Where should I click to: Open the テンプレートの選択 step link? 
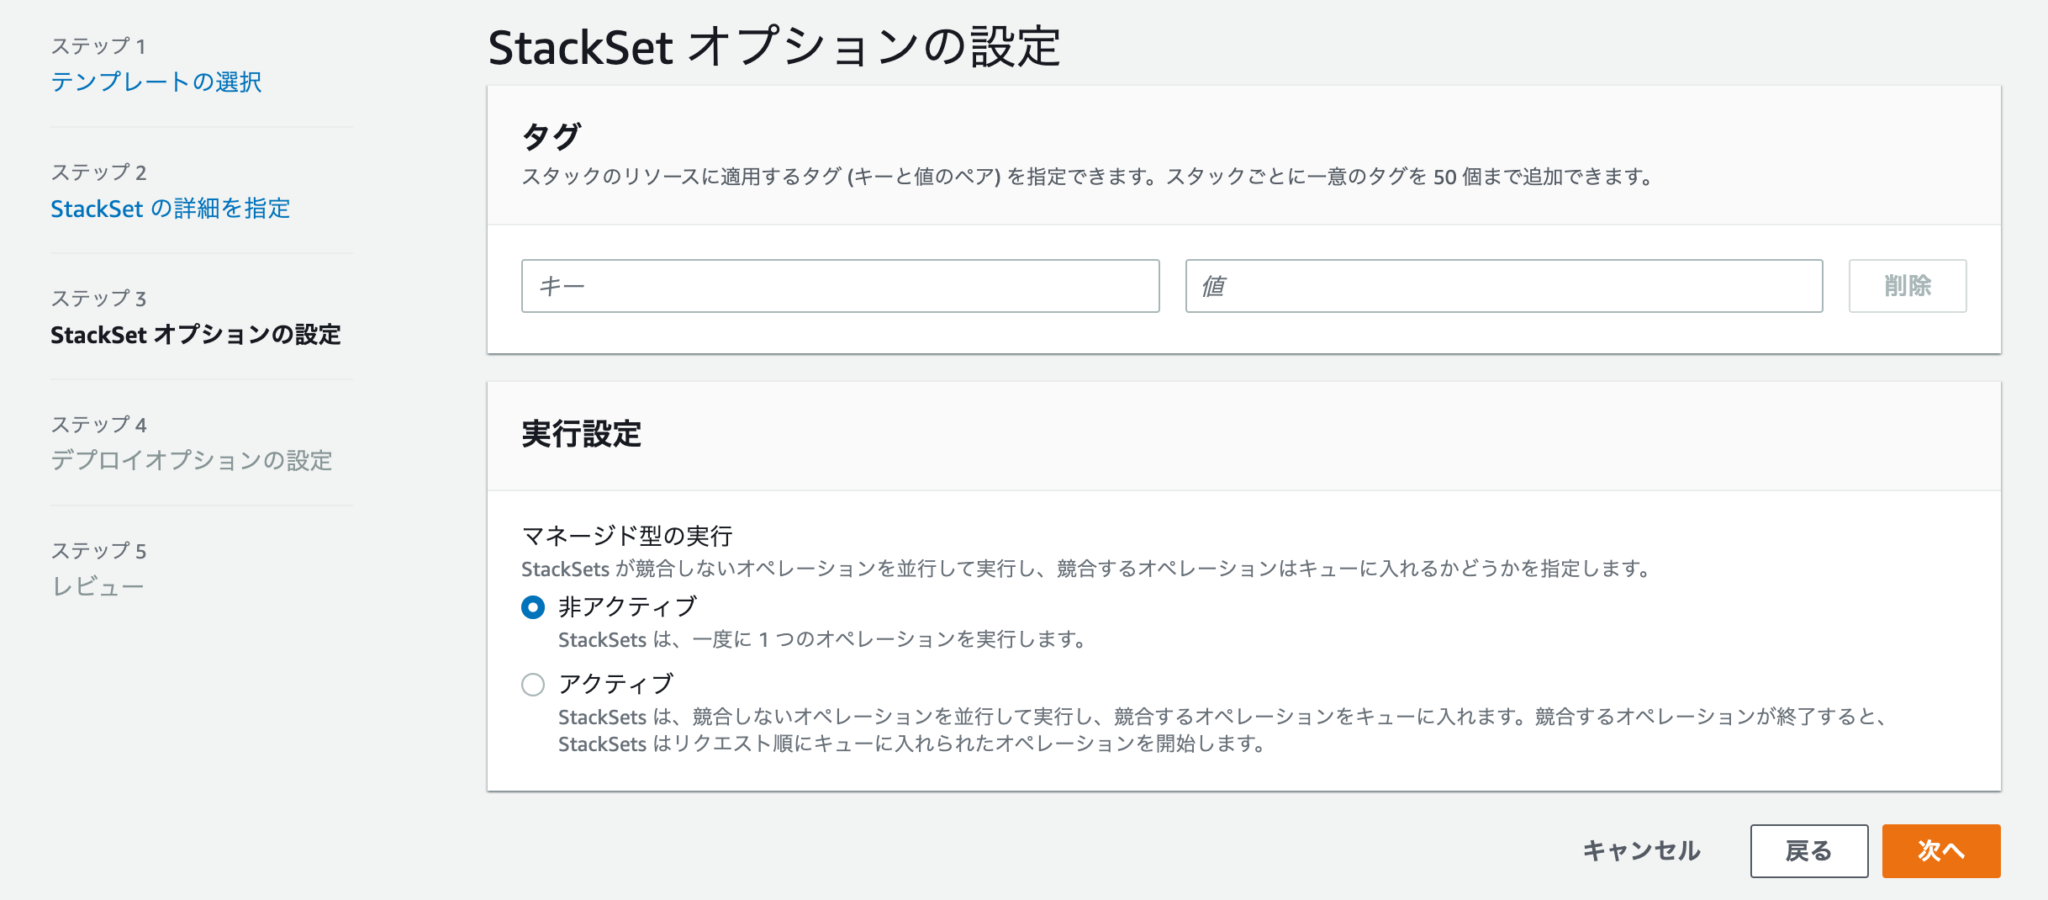pos(157,82)
